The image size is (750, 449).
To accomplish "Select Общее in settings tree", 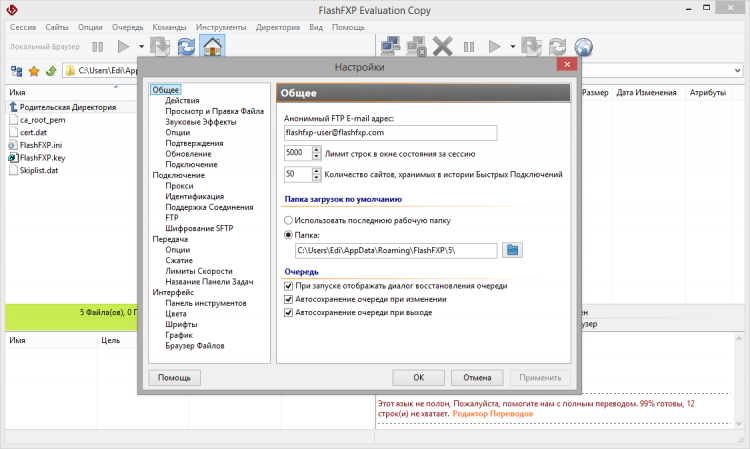I will [x=165, y=90].
